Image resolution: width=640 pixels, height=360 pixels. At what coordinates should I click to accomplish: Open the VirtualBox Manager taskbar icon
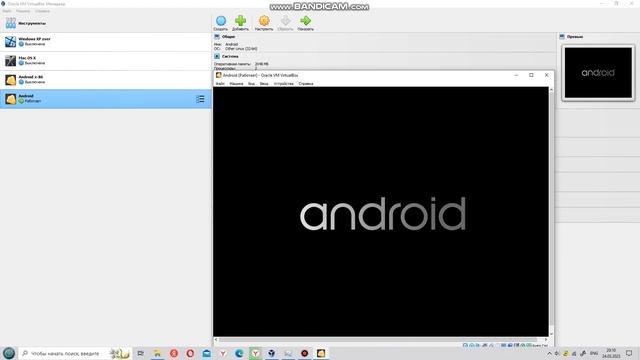272,353
